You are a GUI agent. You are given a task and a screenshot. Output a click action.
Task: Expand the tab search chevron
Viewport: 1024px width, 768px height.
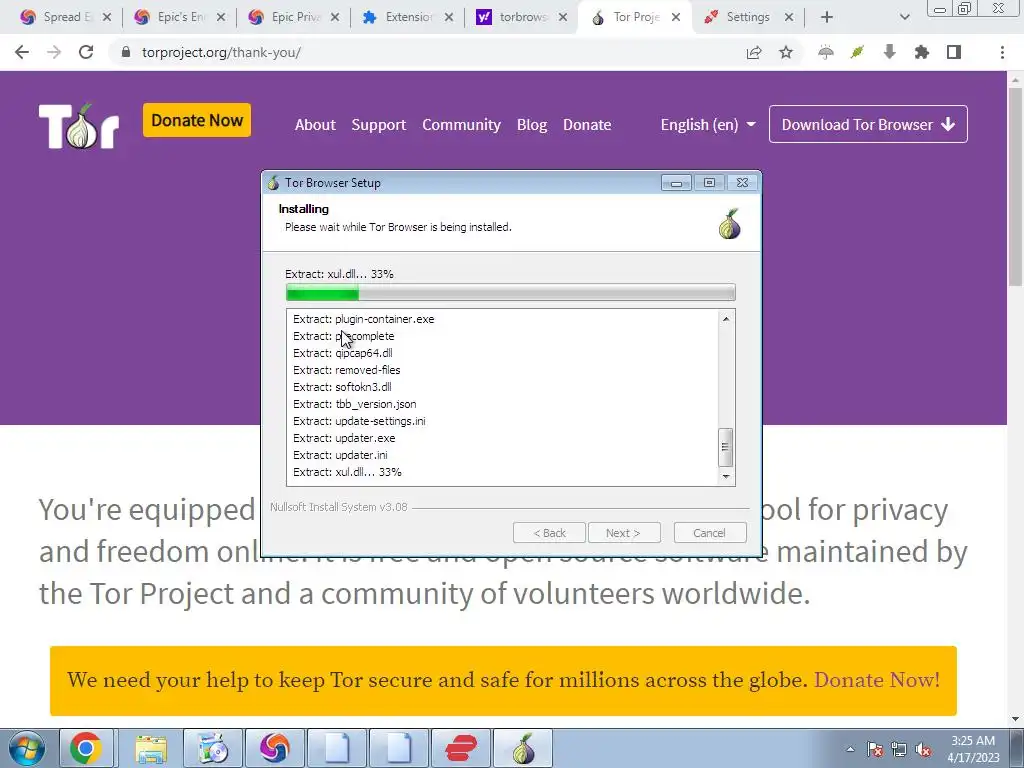click(904, 17)
